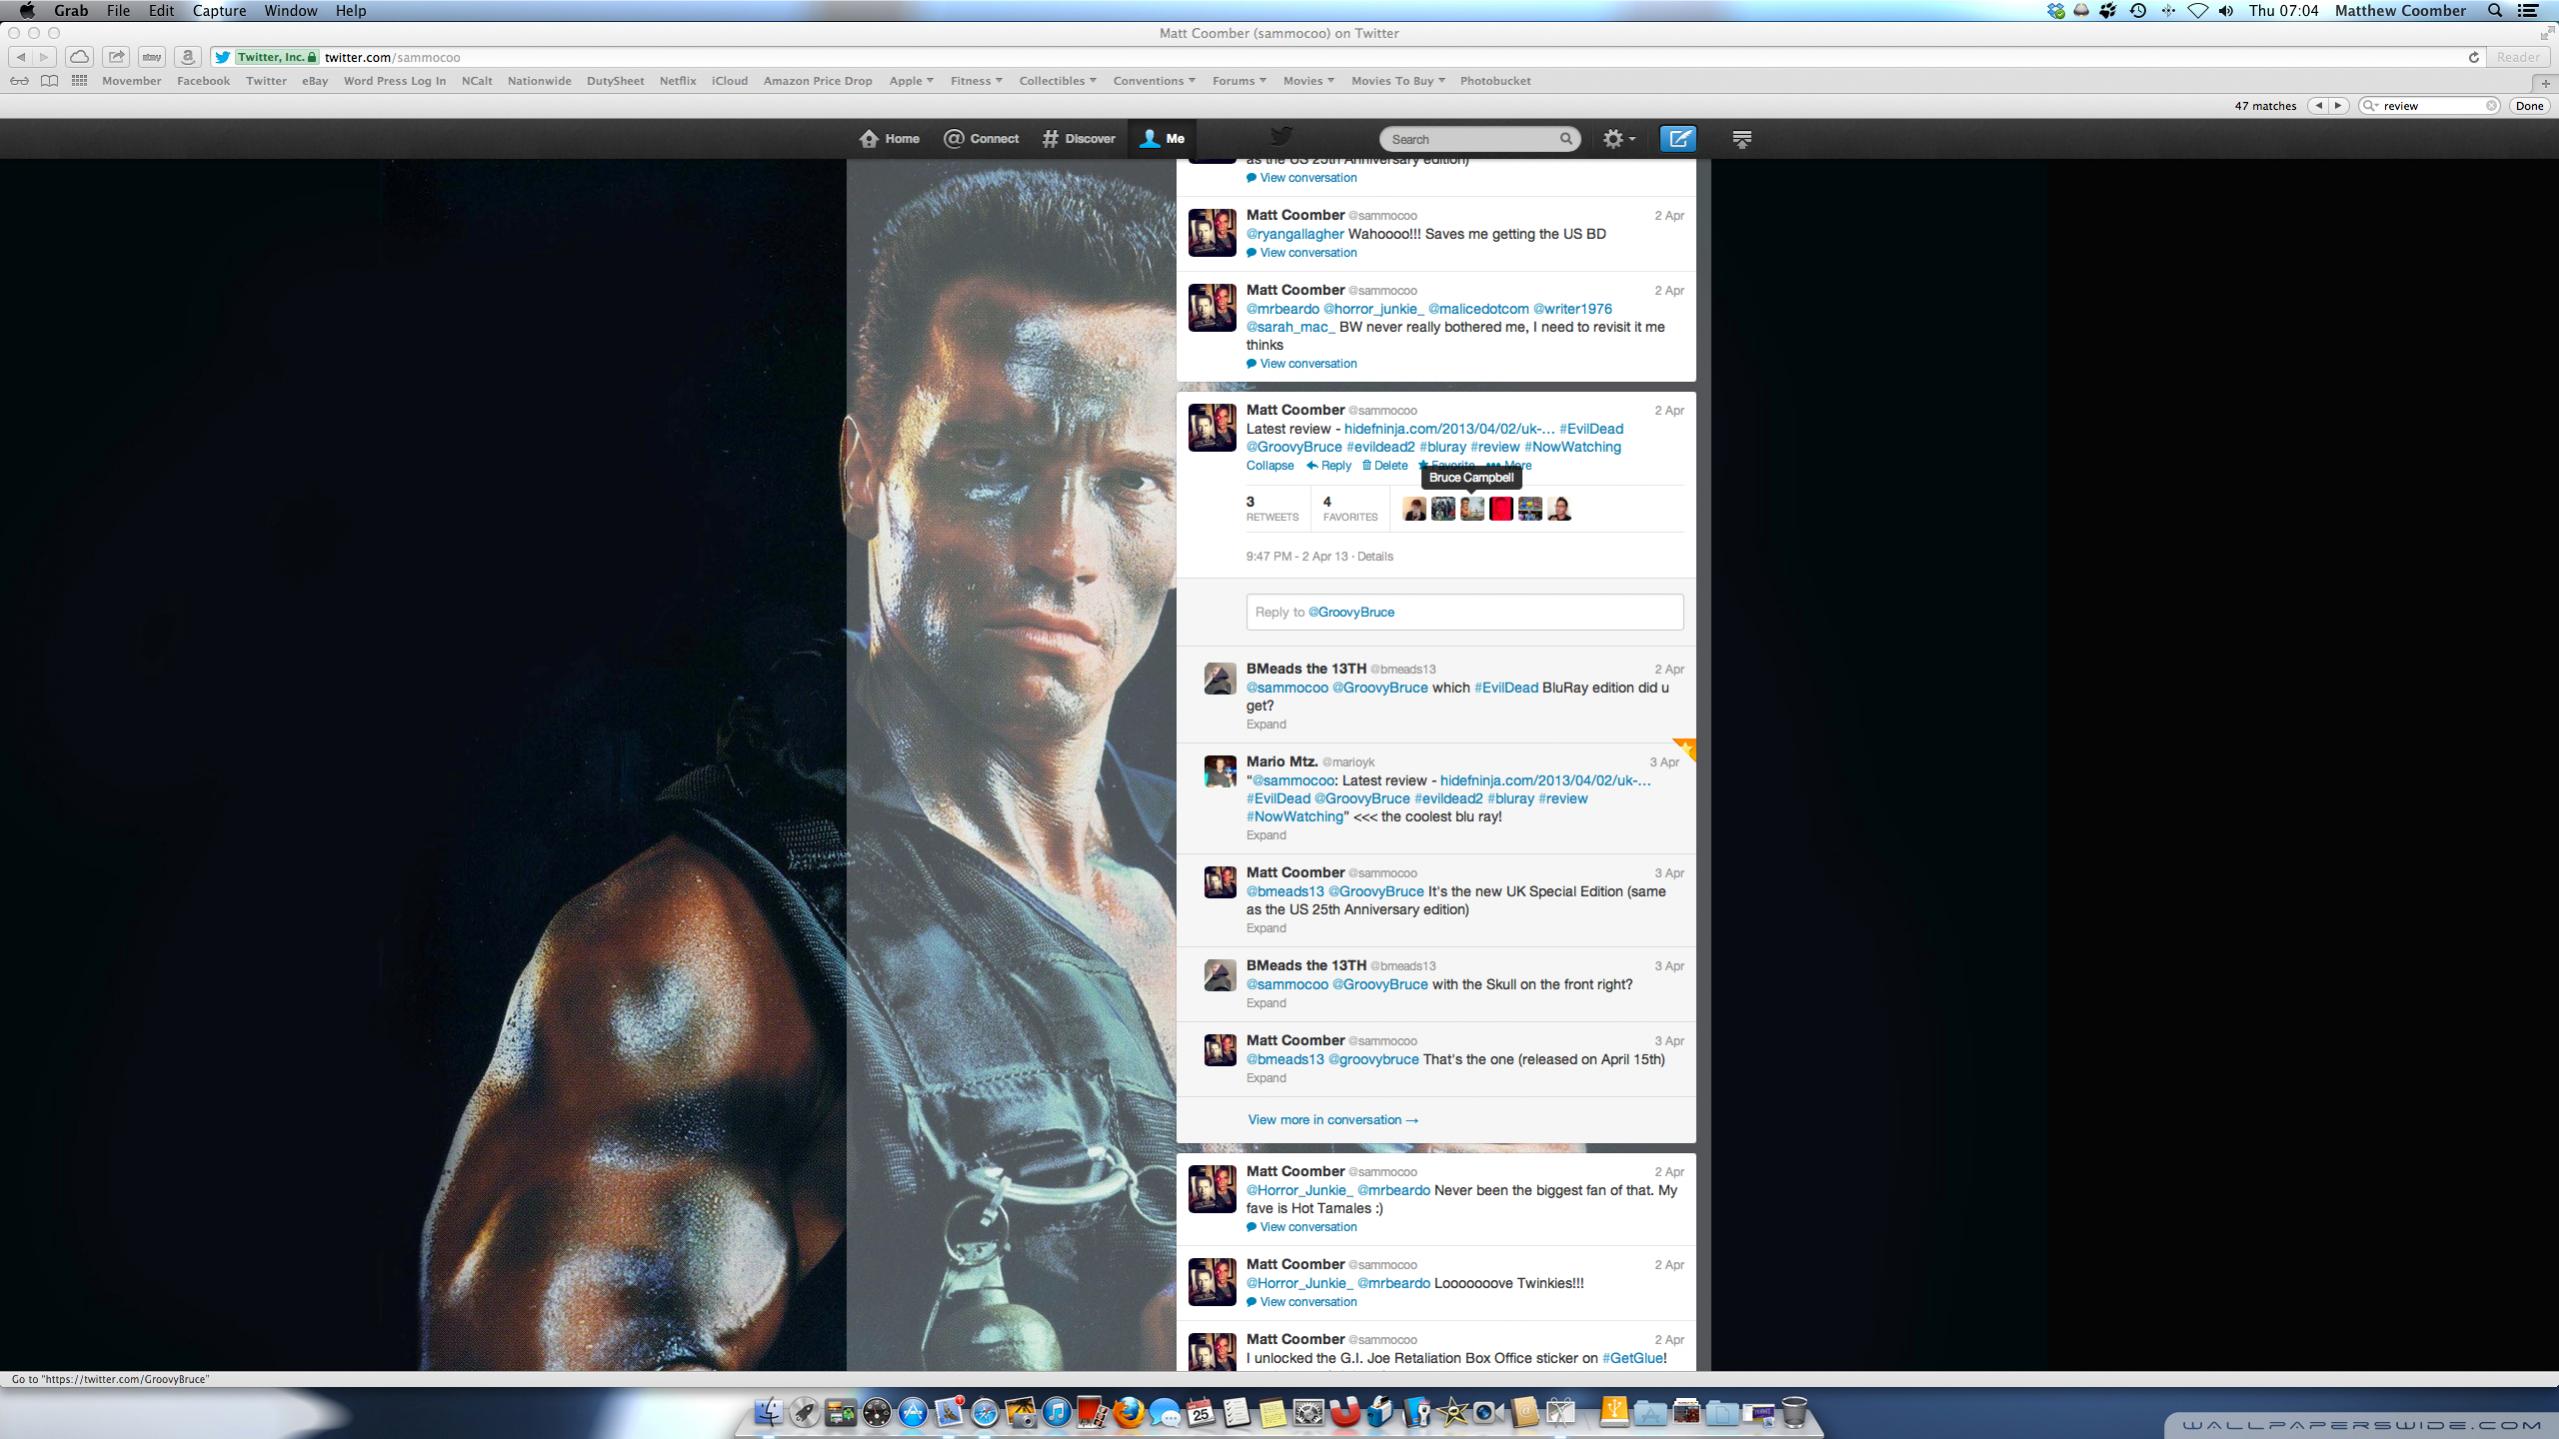The height and width of the screenshot is (1439, 2559).
Task: Collapse the expanded Evil Dead review tweet
Action: pos(1269,466)
